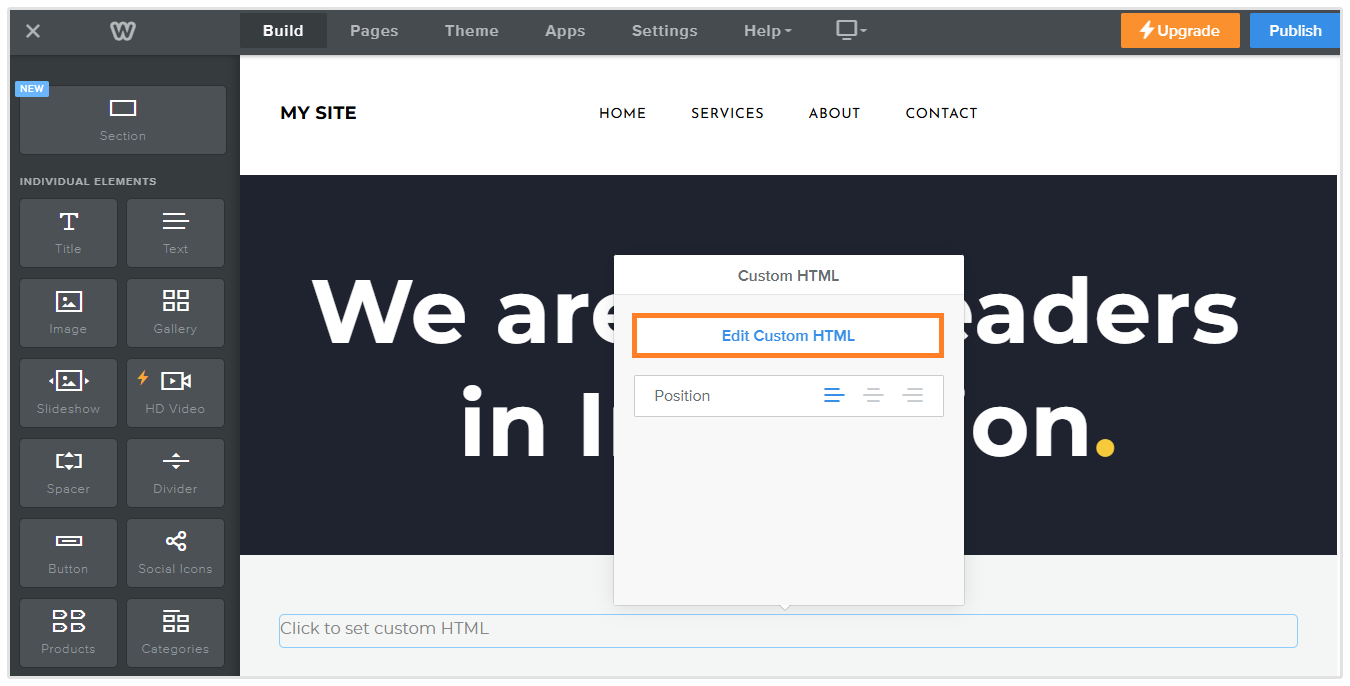The width and height of the screenshot is (1350, 686).
Task: Set position to right alignment
Action: coord(912,396)
